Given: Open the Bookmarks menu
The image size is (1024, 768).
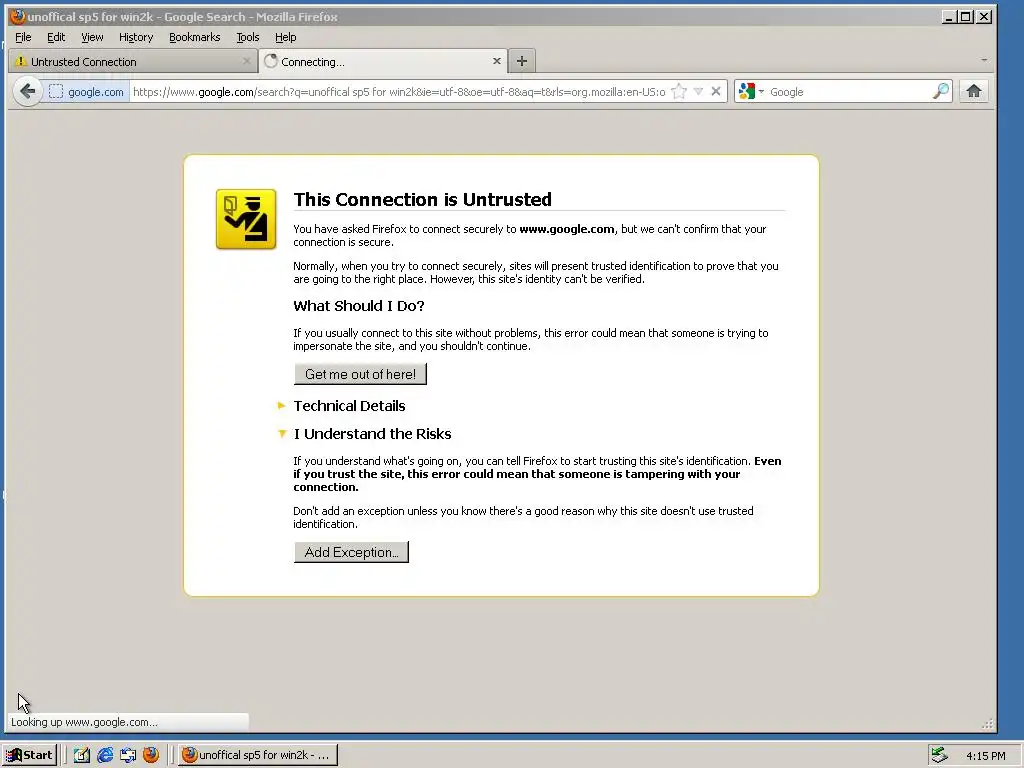Looking at the screenshot, I should coord(195,37).
